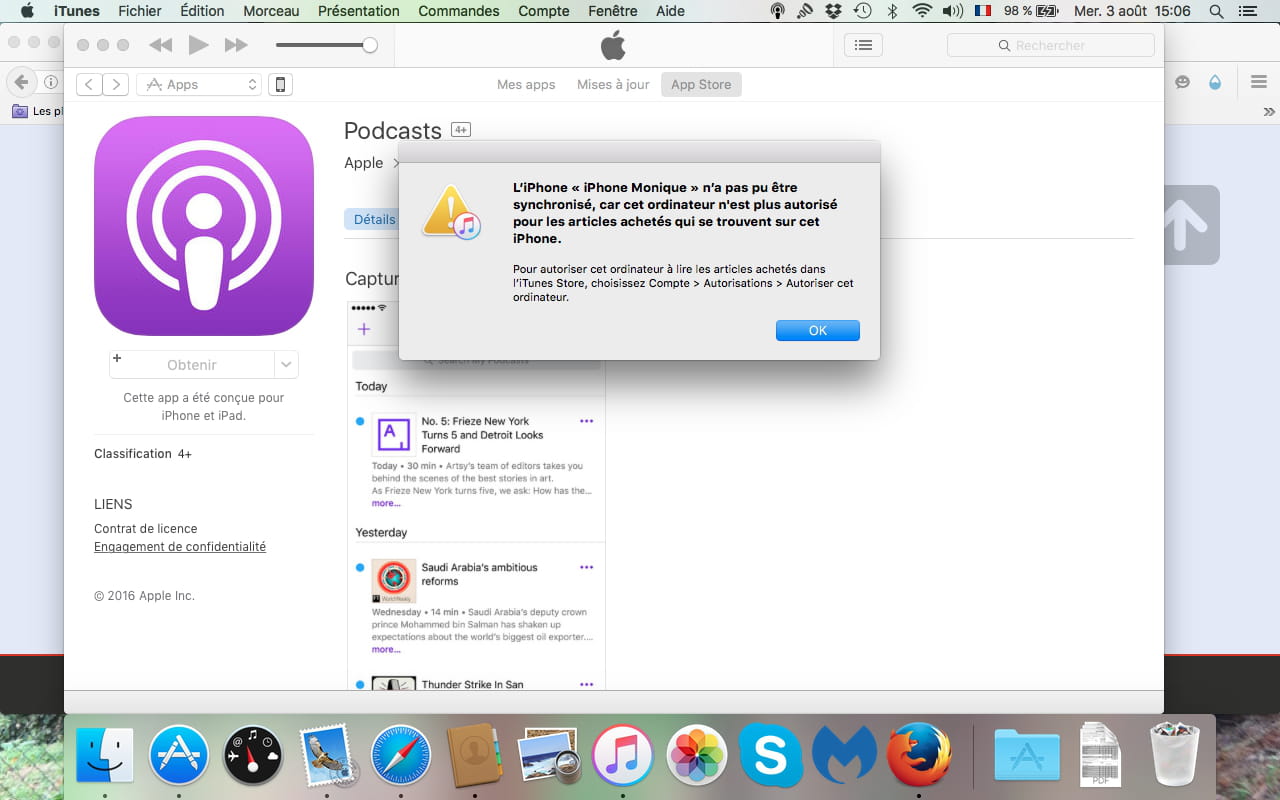Open the PDF document in the Dock
1280x800 pixels.
pos(1100,755)
